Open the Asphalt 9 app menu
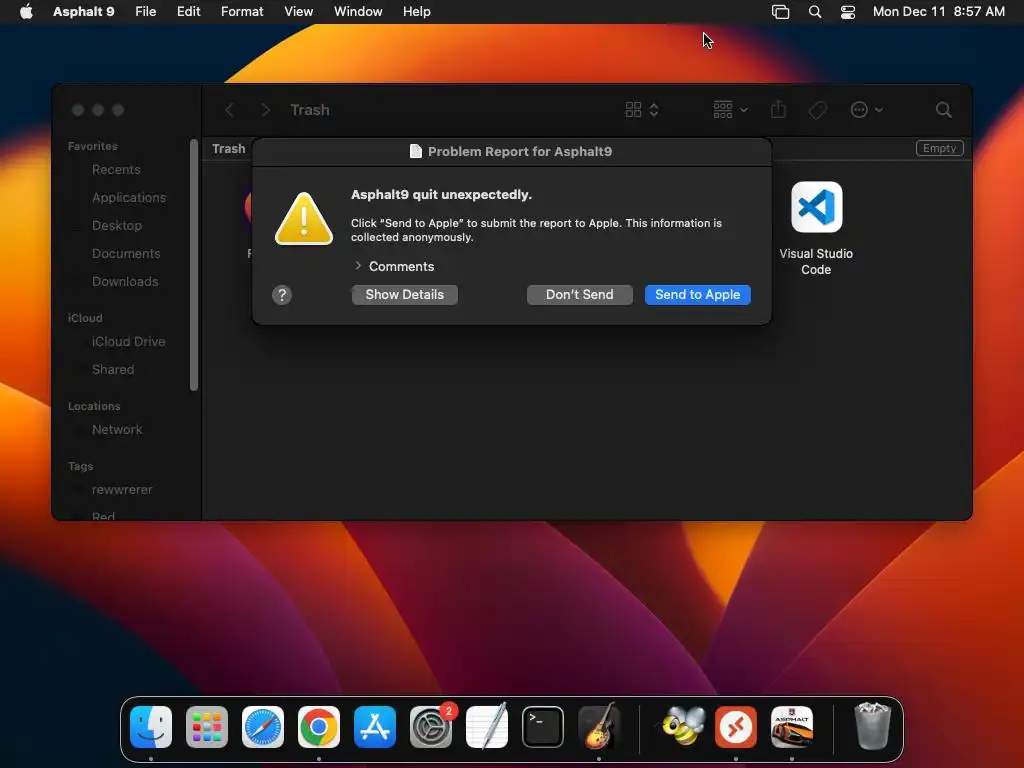1024x768 pixels. click(84, 12)
